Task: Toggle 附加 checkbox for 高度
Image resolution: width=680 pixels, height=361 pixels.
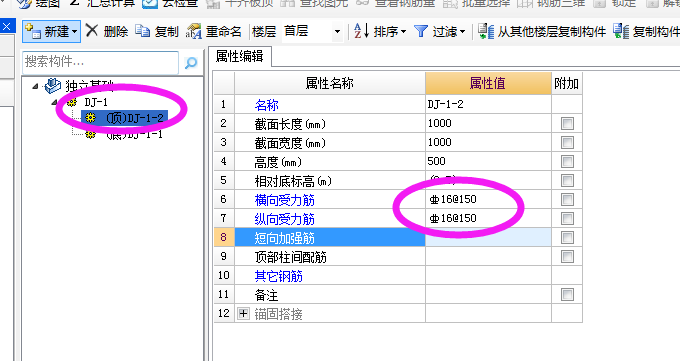Action: tap(567, 161)
